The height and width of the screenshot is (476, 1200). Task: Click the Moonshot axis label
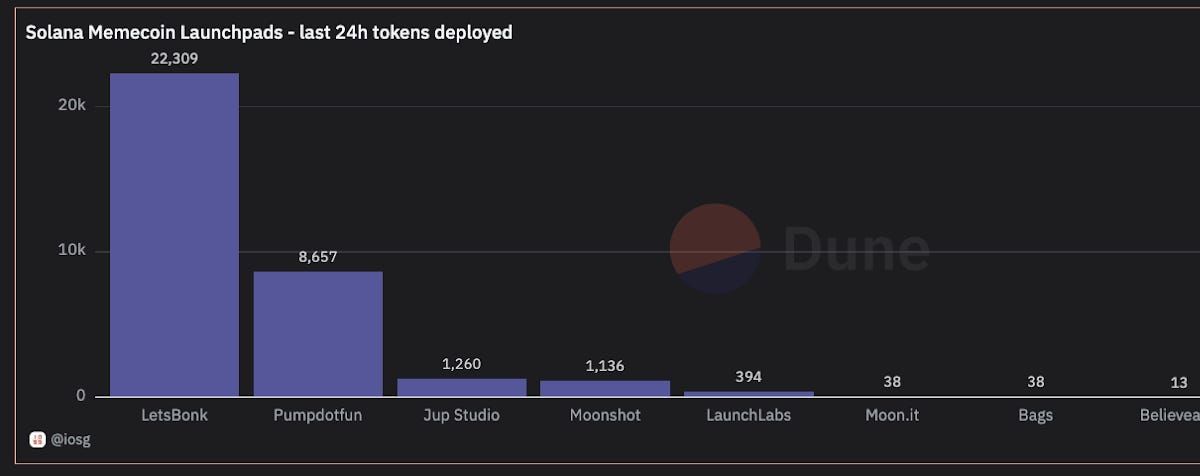605,415
